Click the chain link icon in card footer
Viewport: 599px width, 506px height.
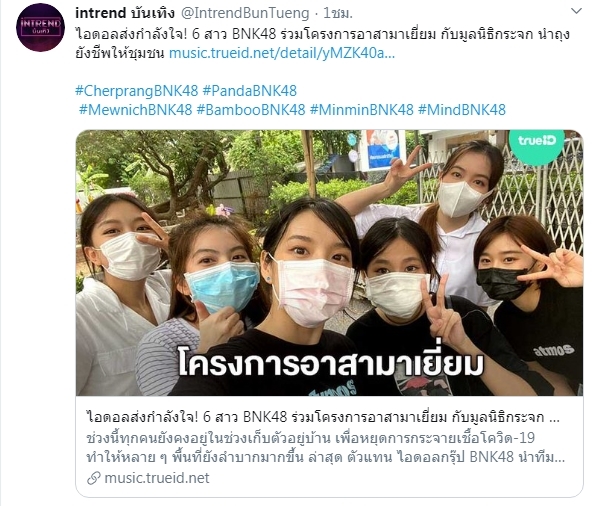click(93, 478)
